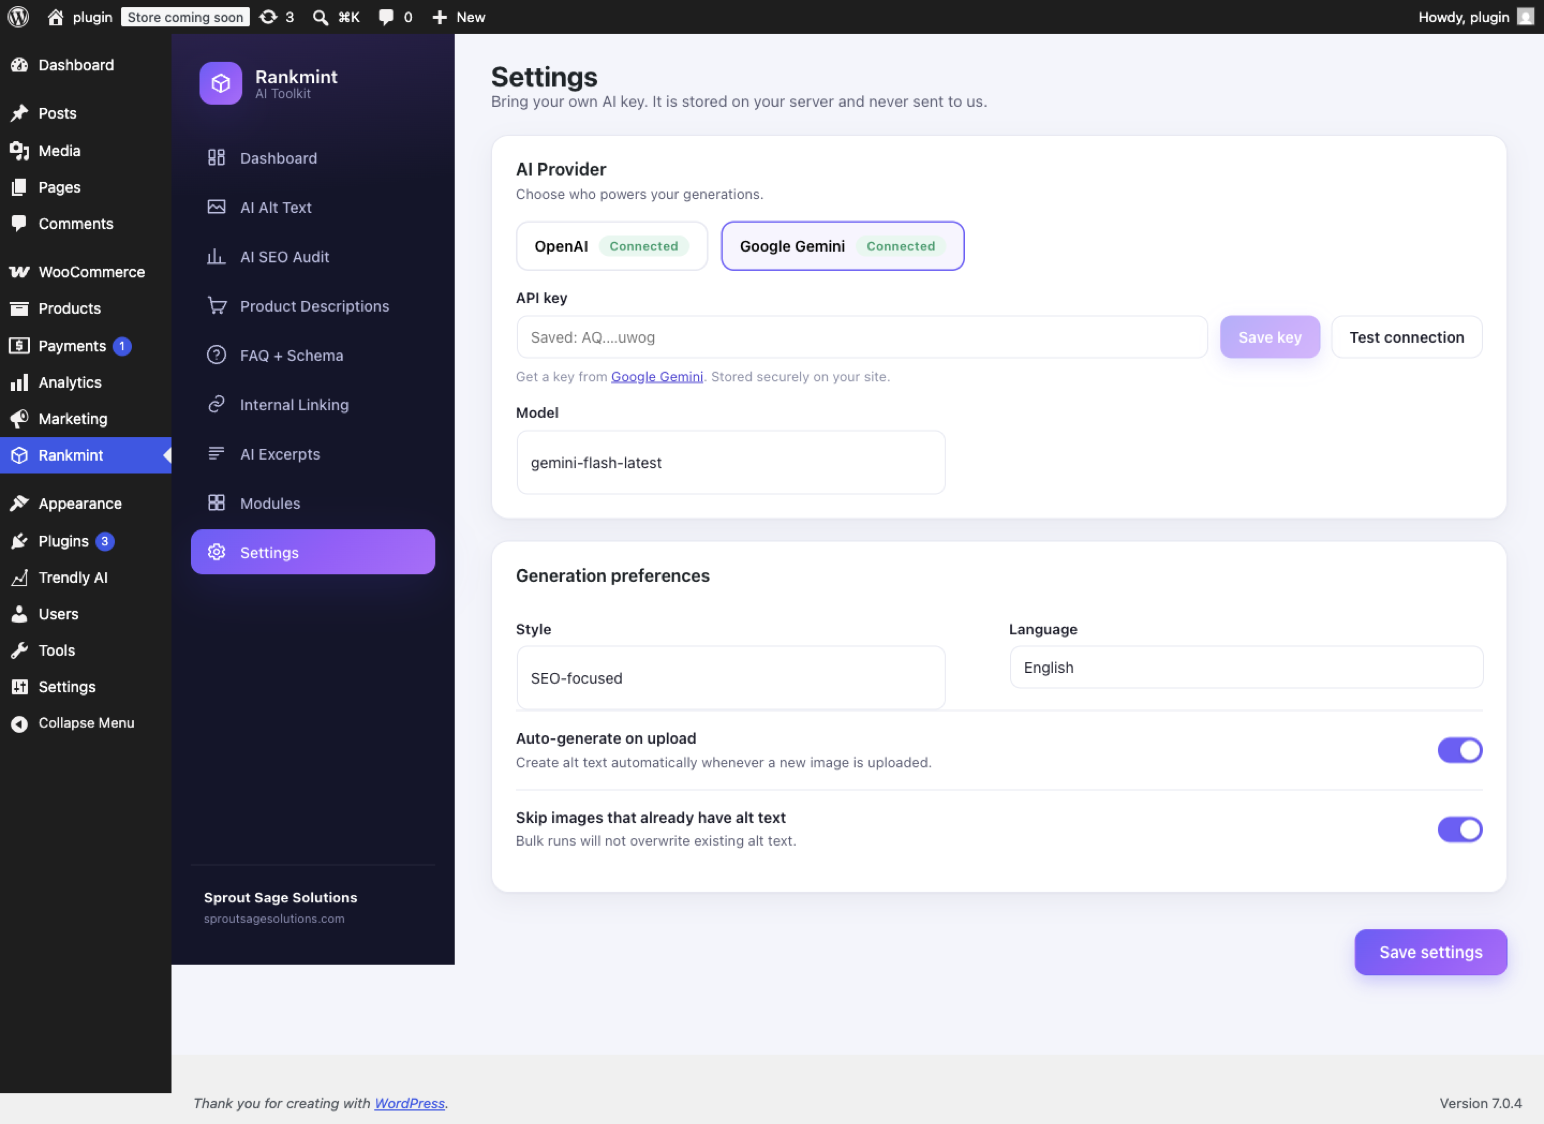Open the Style dropdown SEO-focused

pyautogui.click(x=731, y=678)
